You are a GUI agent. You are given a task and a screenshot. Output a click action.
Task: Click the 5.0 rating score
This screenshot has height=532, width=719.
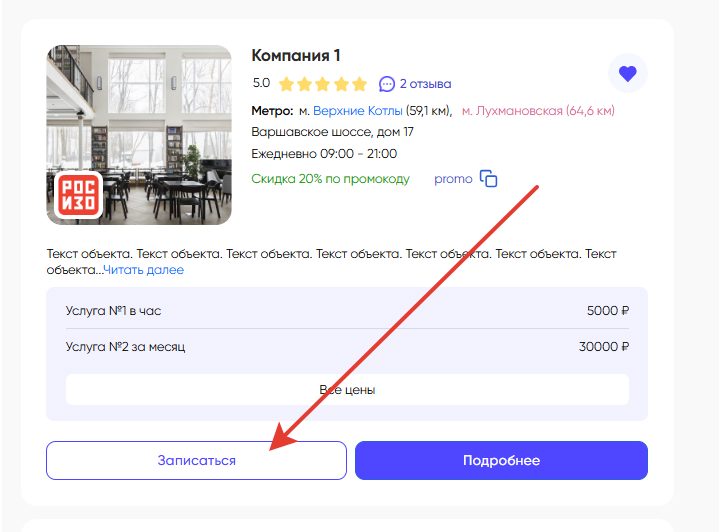[261, 84]
